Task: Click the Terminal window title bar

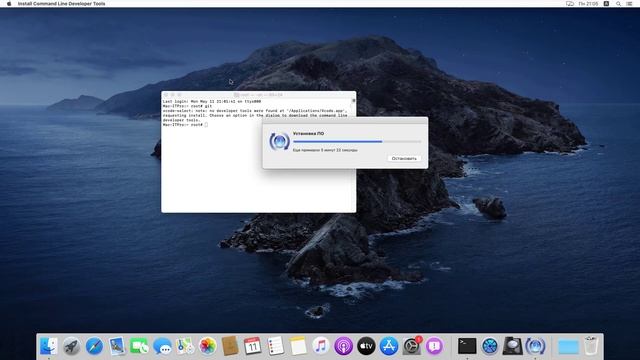Action: (x=258, y=94)
